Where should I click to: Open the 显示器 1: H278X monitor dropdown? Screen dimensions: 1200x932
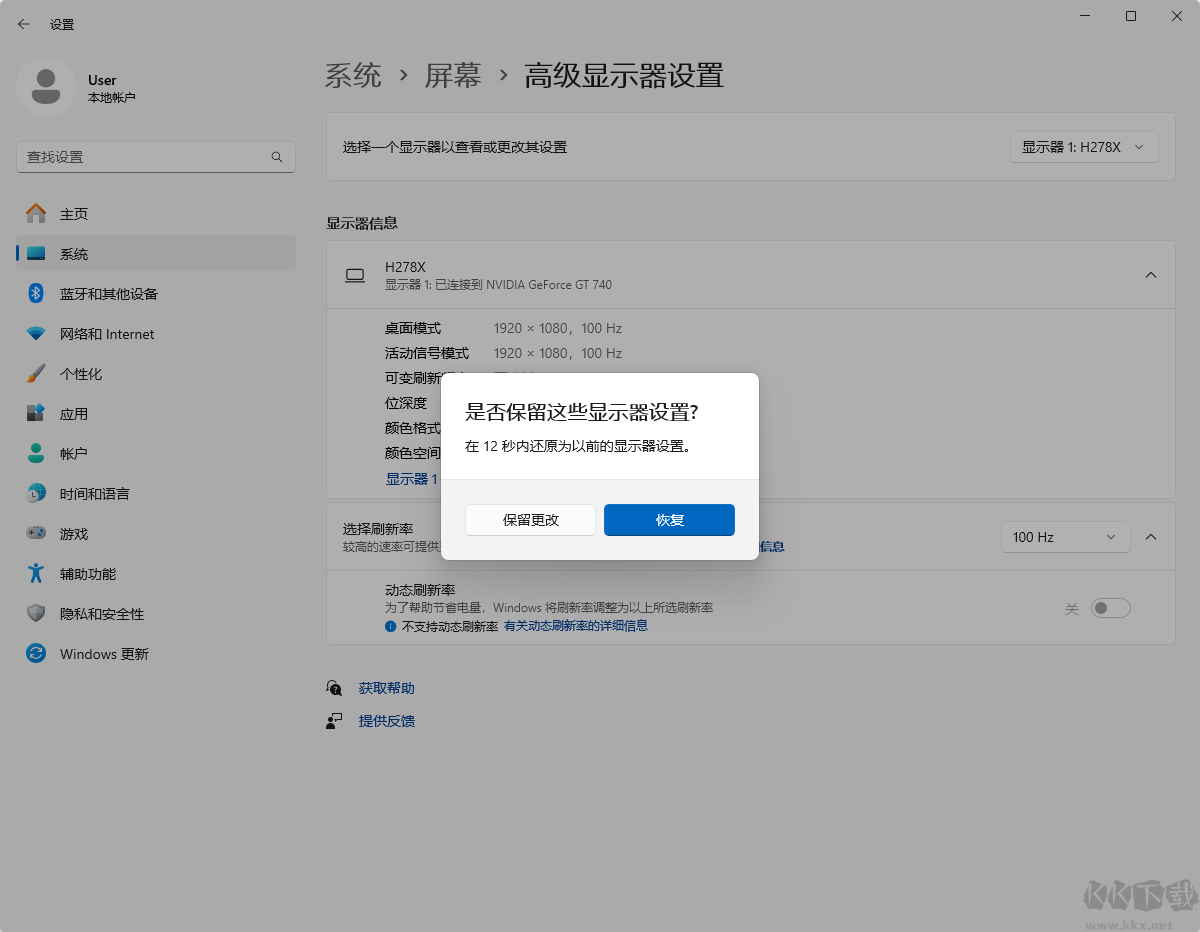point(1084,146)
